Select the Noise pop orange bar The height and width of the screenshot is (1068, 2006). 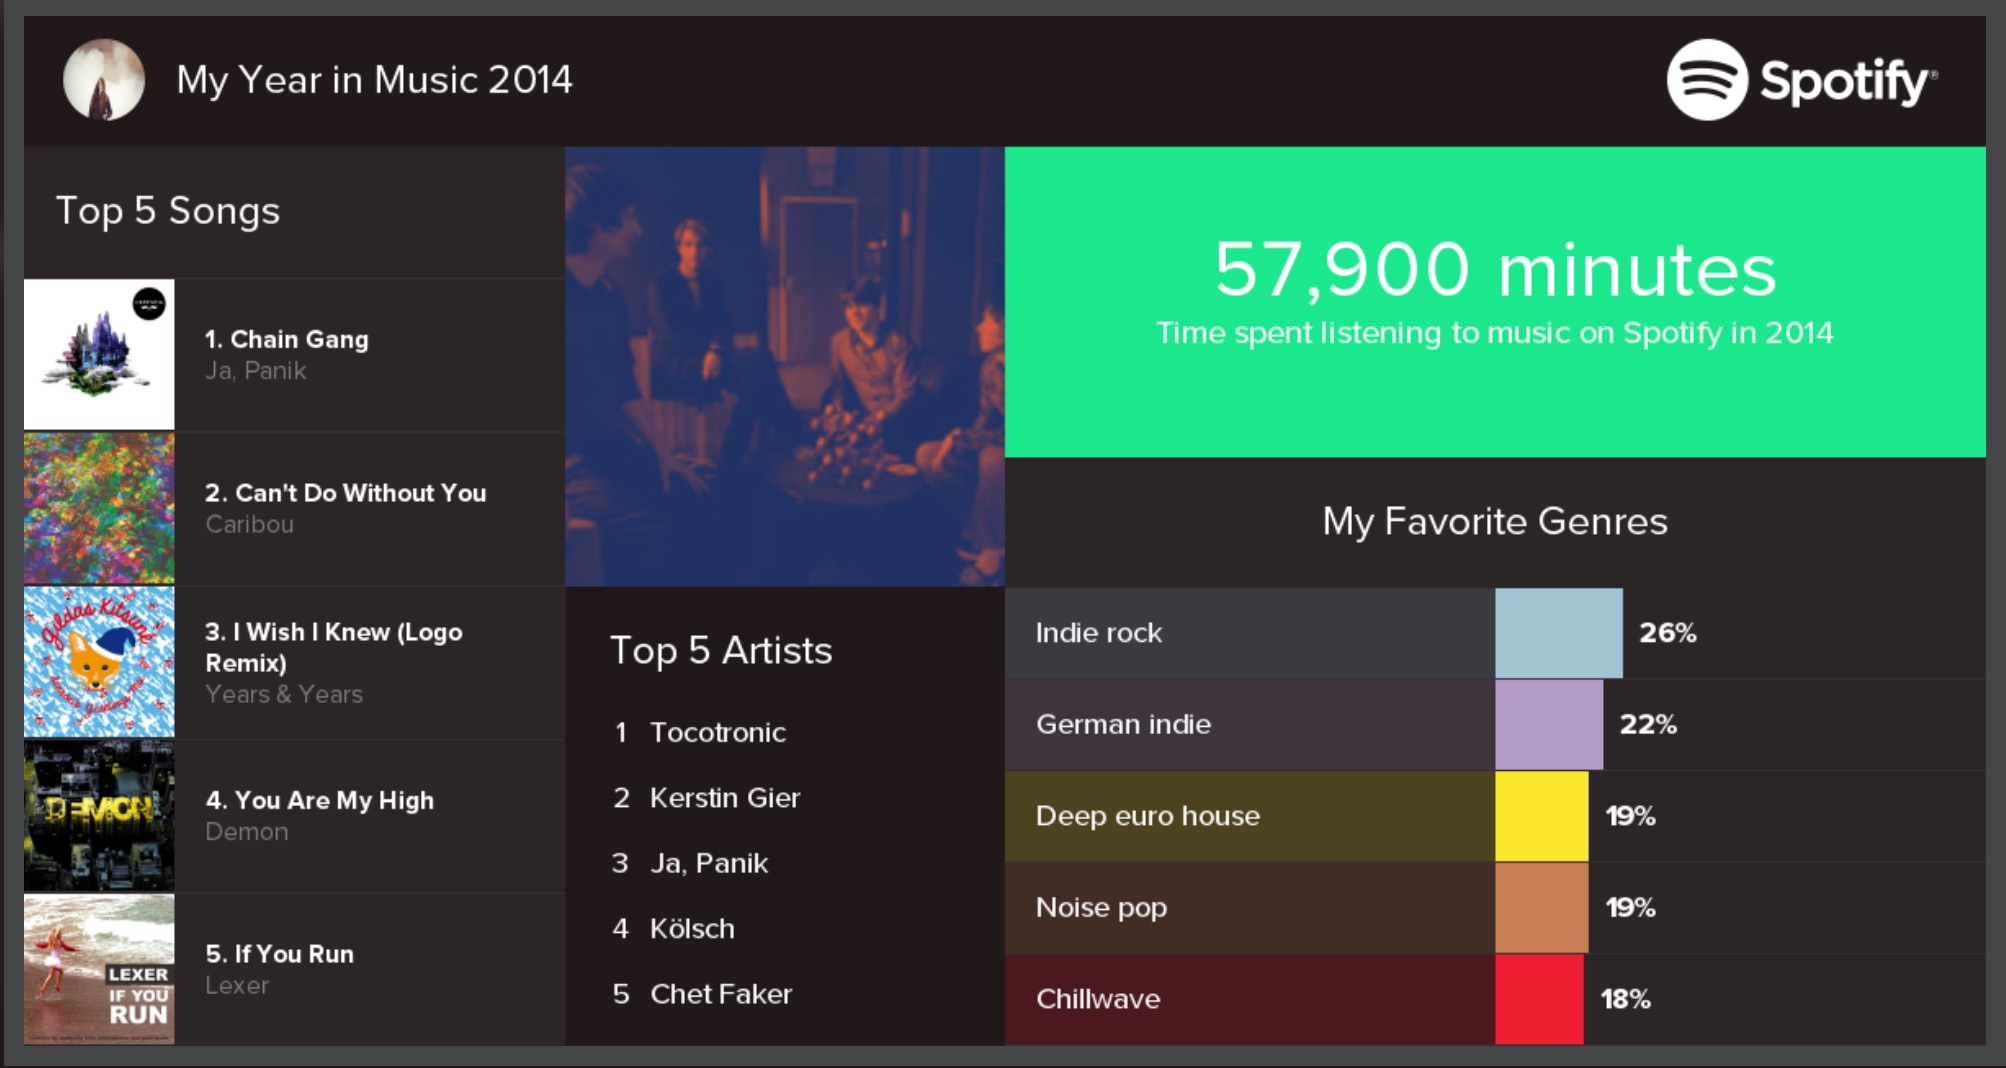[1542, 907]
